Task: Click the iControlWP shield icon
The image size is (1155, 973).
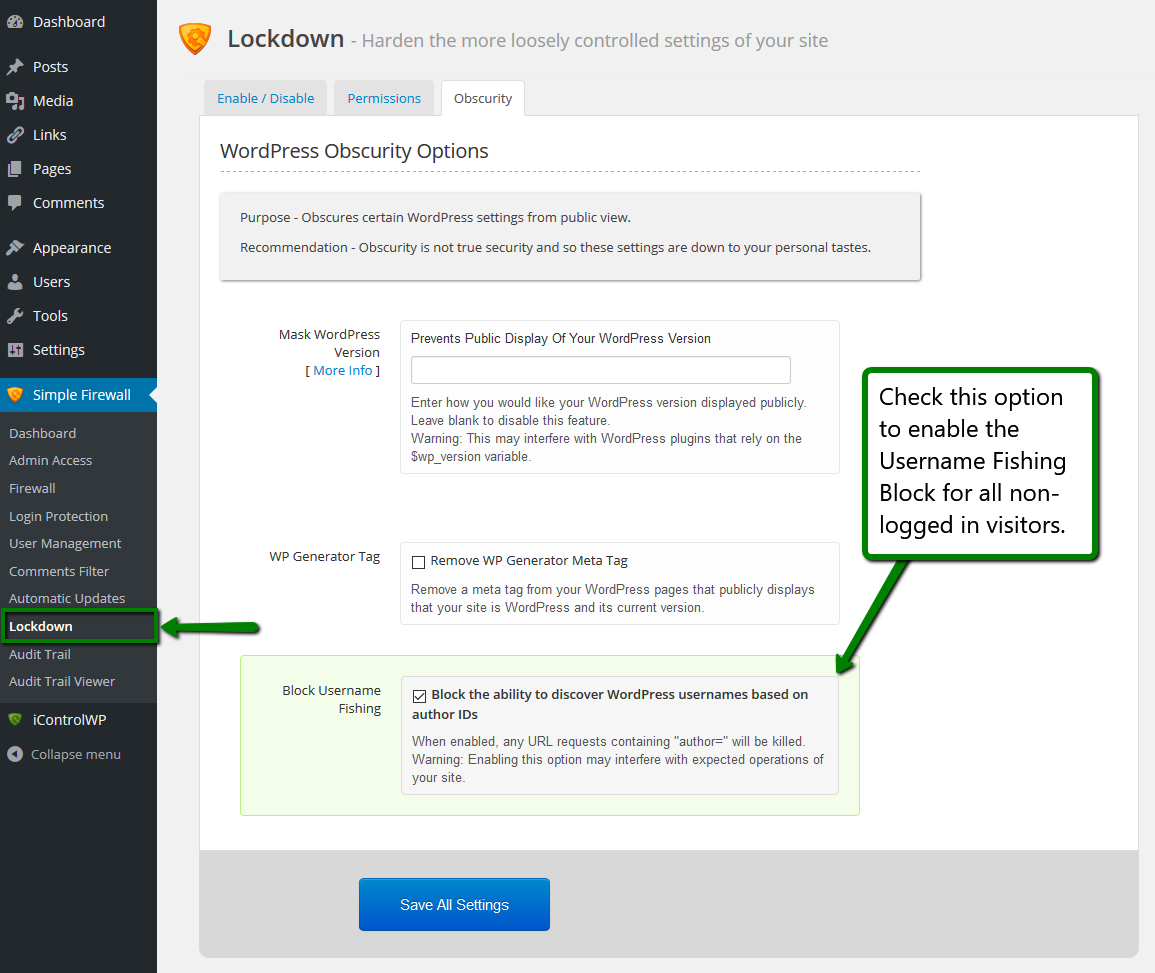Action: (x=15, y=720)
